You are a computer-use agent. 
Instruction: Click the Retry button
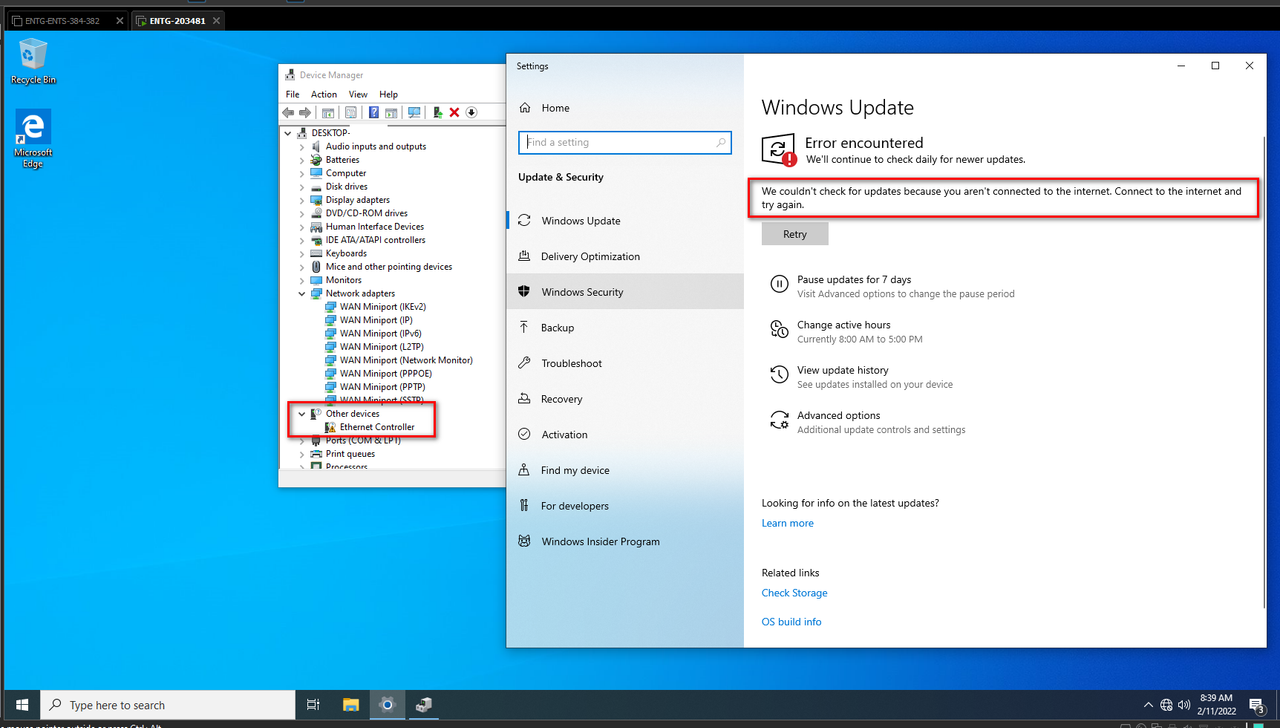click(795, 234)
